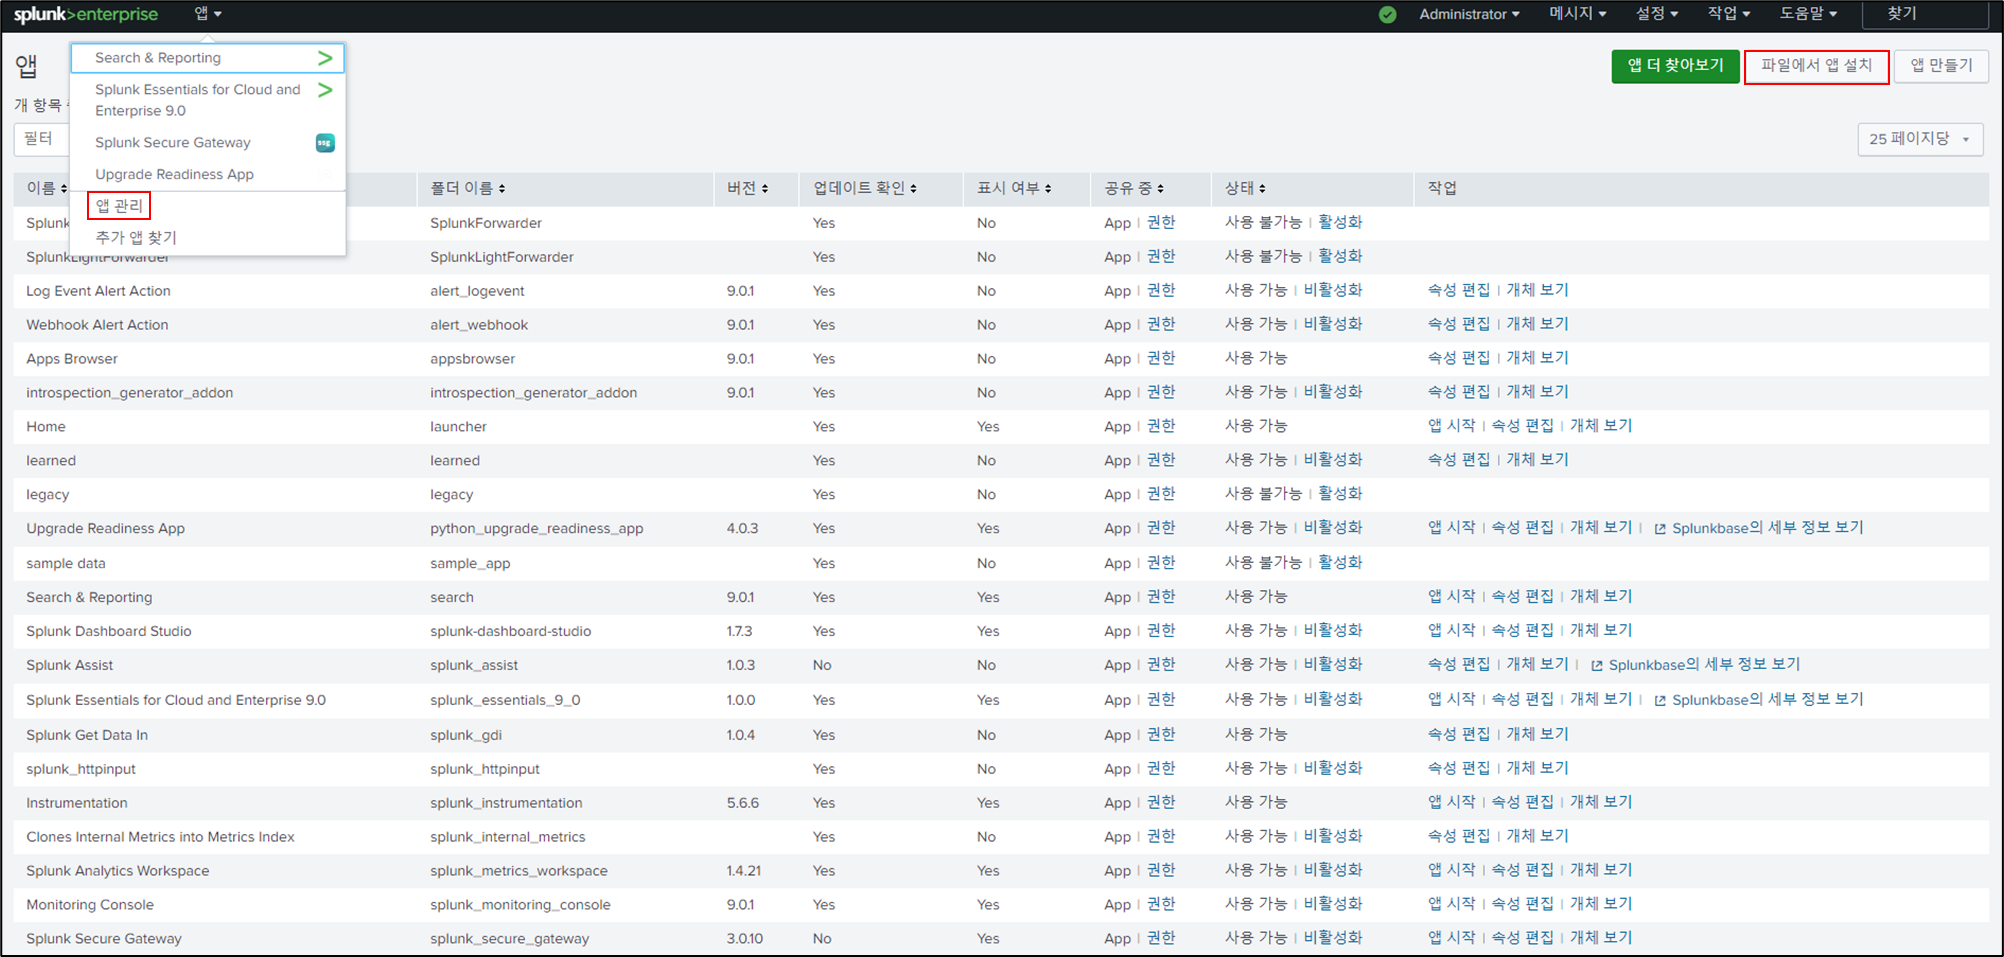Open the 25 페이지당 dropdown

point(1919,139)
